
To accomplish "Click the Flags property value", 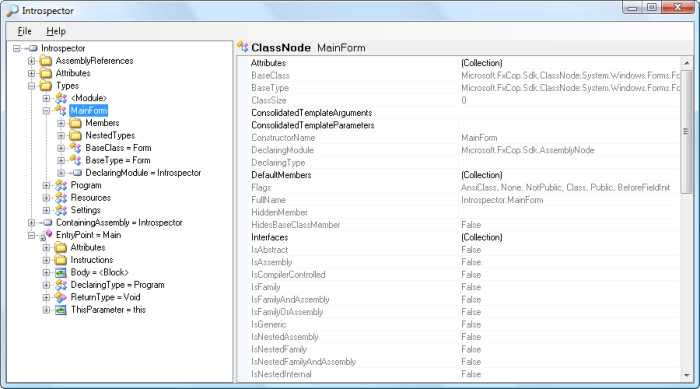I will [x=565, y=188].
